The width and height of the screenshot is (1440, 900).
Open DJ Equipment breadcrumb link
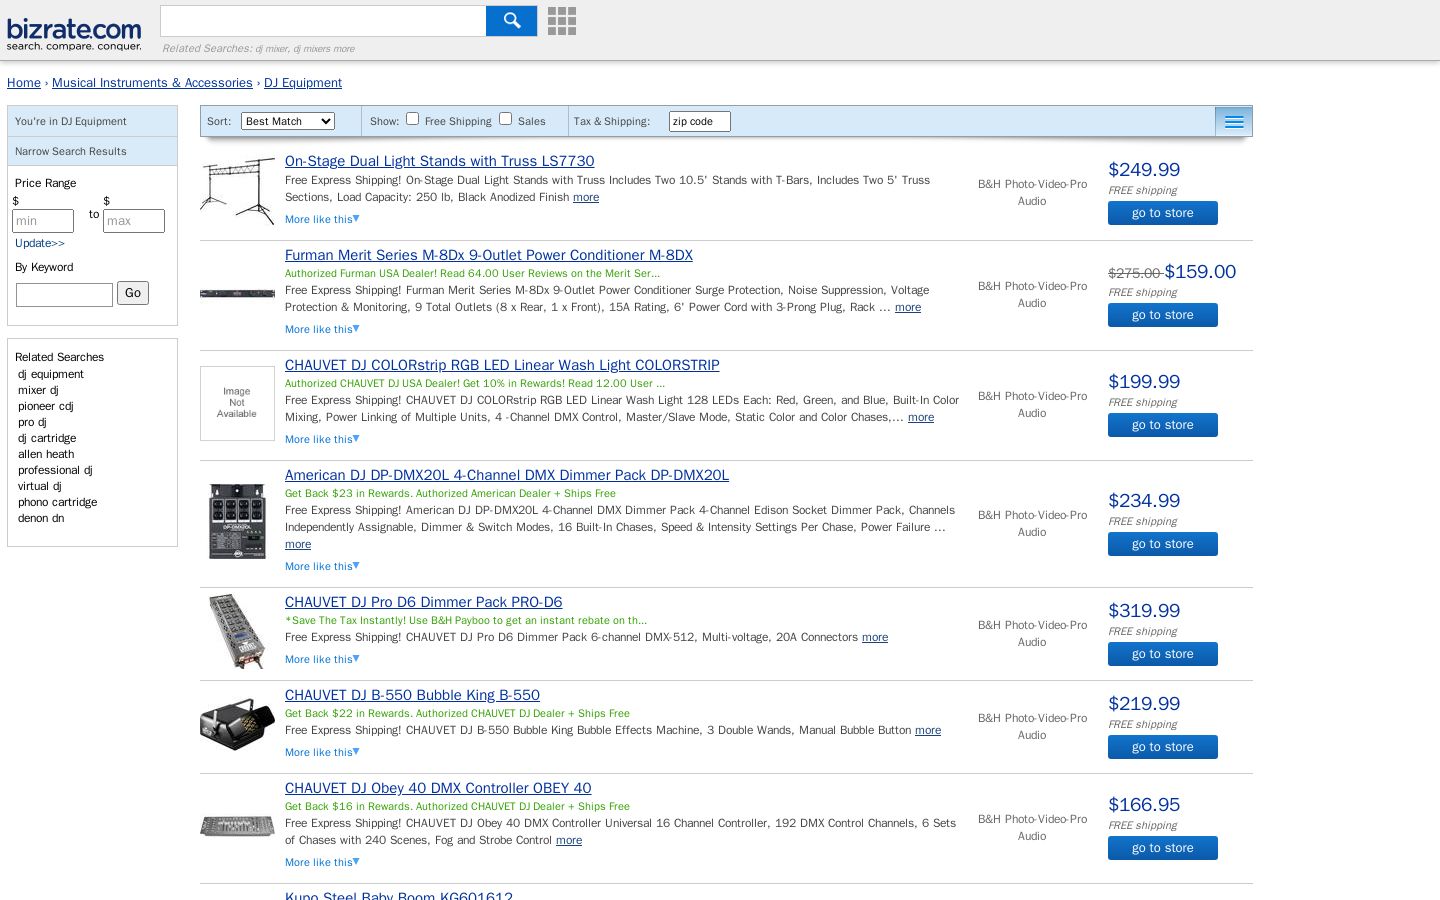coord(303,83)
